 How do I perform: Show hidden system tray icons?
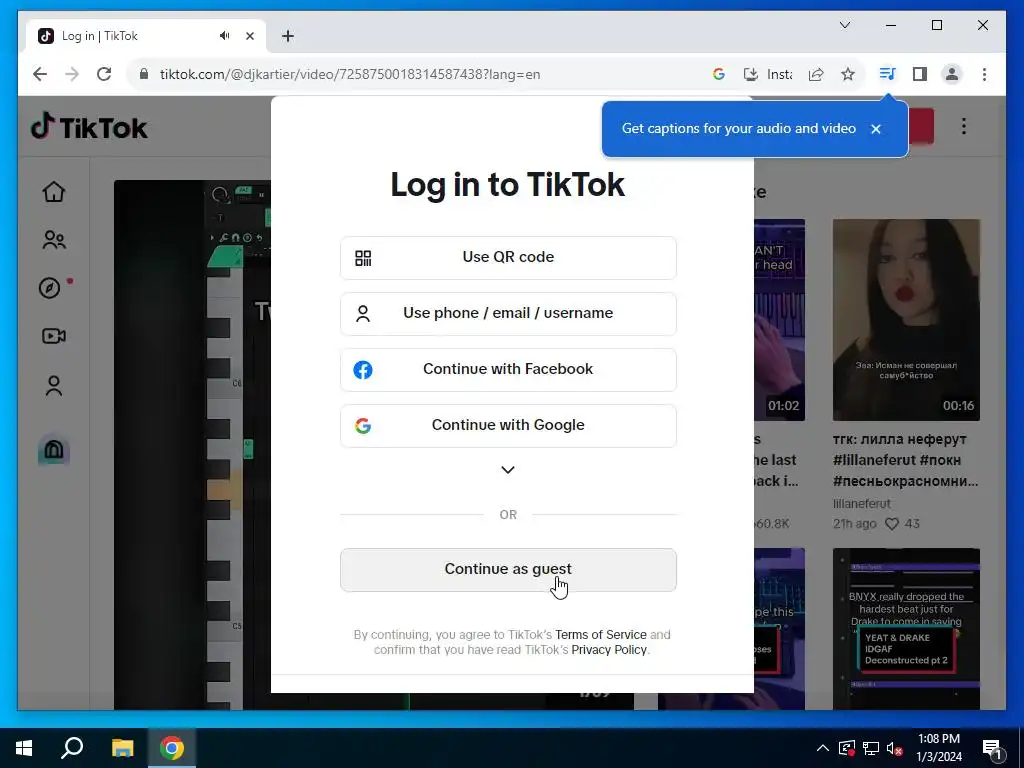(823, 748)
